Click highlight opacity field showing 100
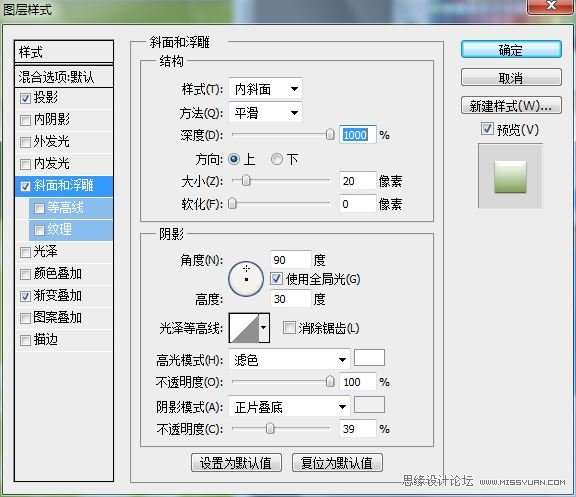Image resolution: width=576 pixels, height=497 pixels. (357, 382)
